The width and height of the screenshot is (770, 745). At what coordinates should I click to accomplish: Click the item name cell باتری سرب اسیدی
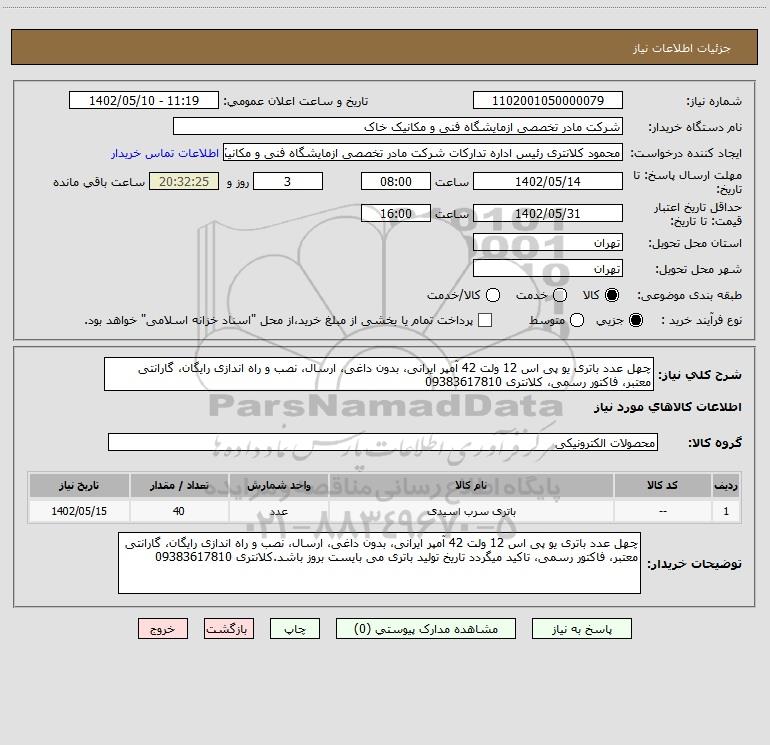[x=471, y=511]
